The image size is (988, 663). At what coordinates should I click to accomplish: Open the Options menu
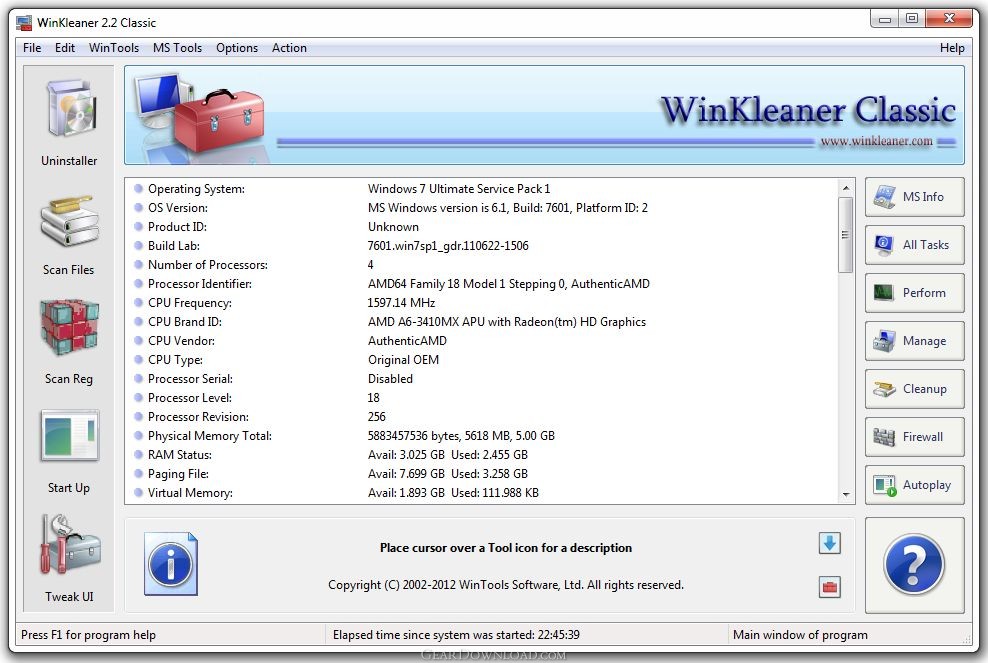[237, 48]
